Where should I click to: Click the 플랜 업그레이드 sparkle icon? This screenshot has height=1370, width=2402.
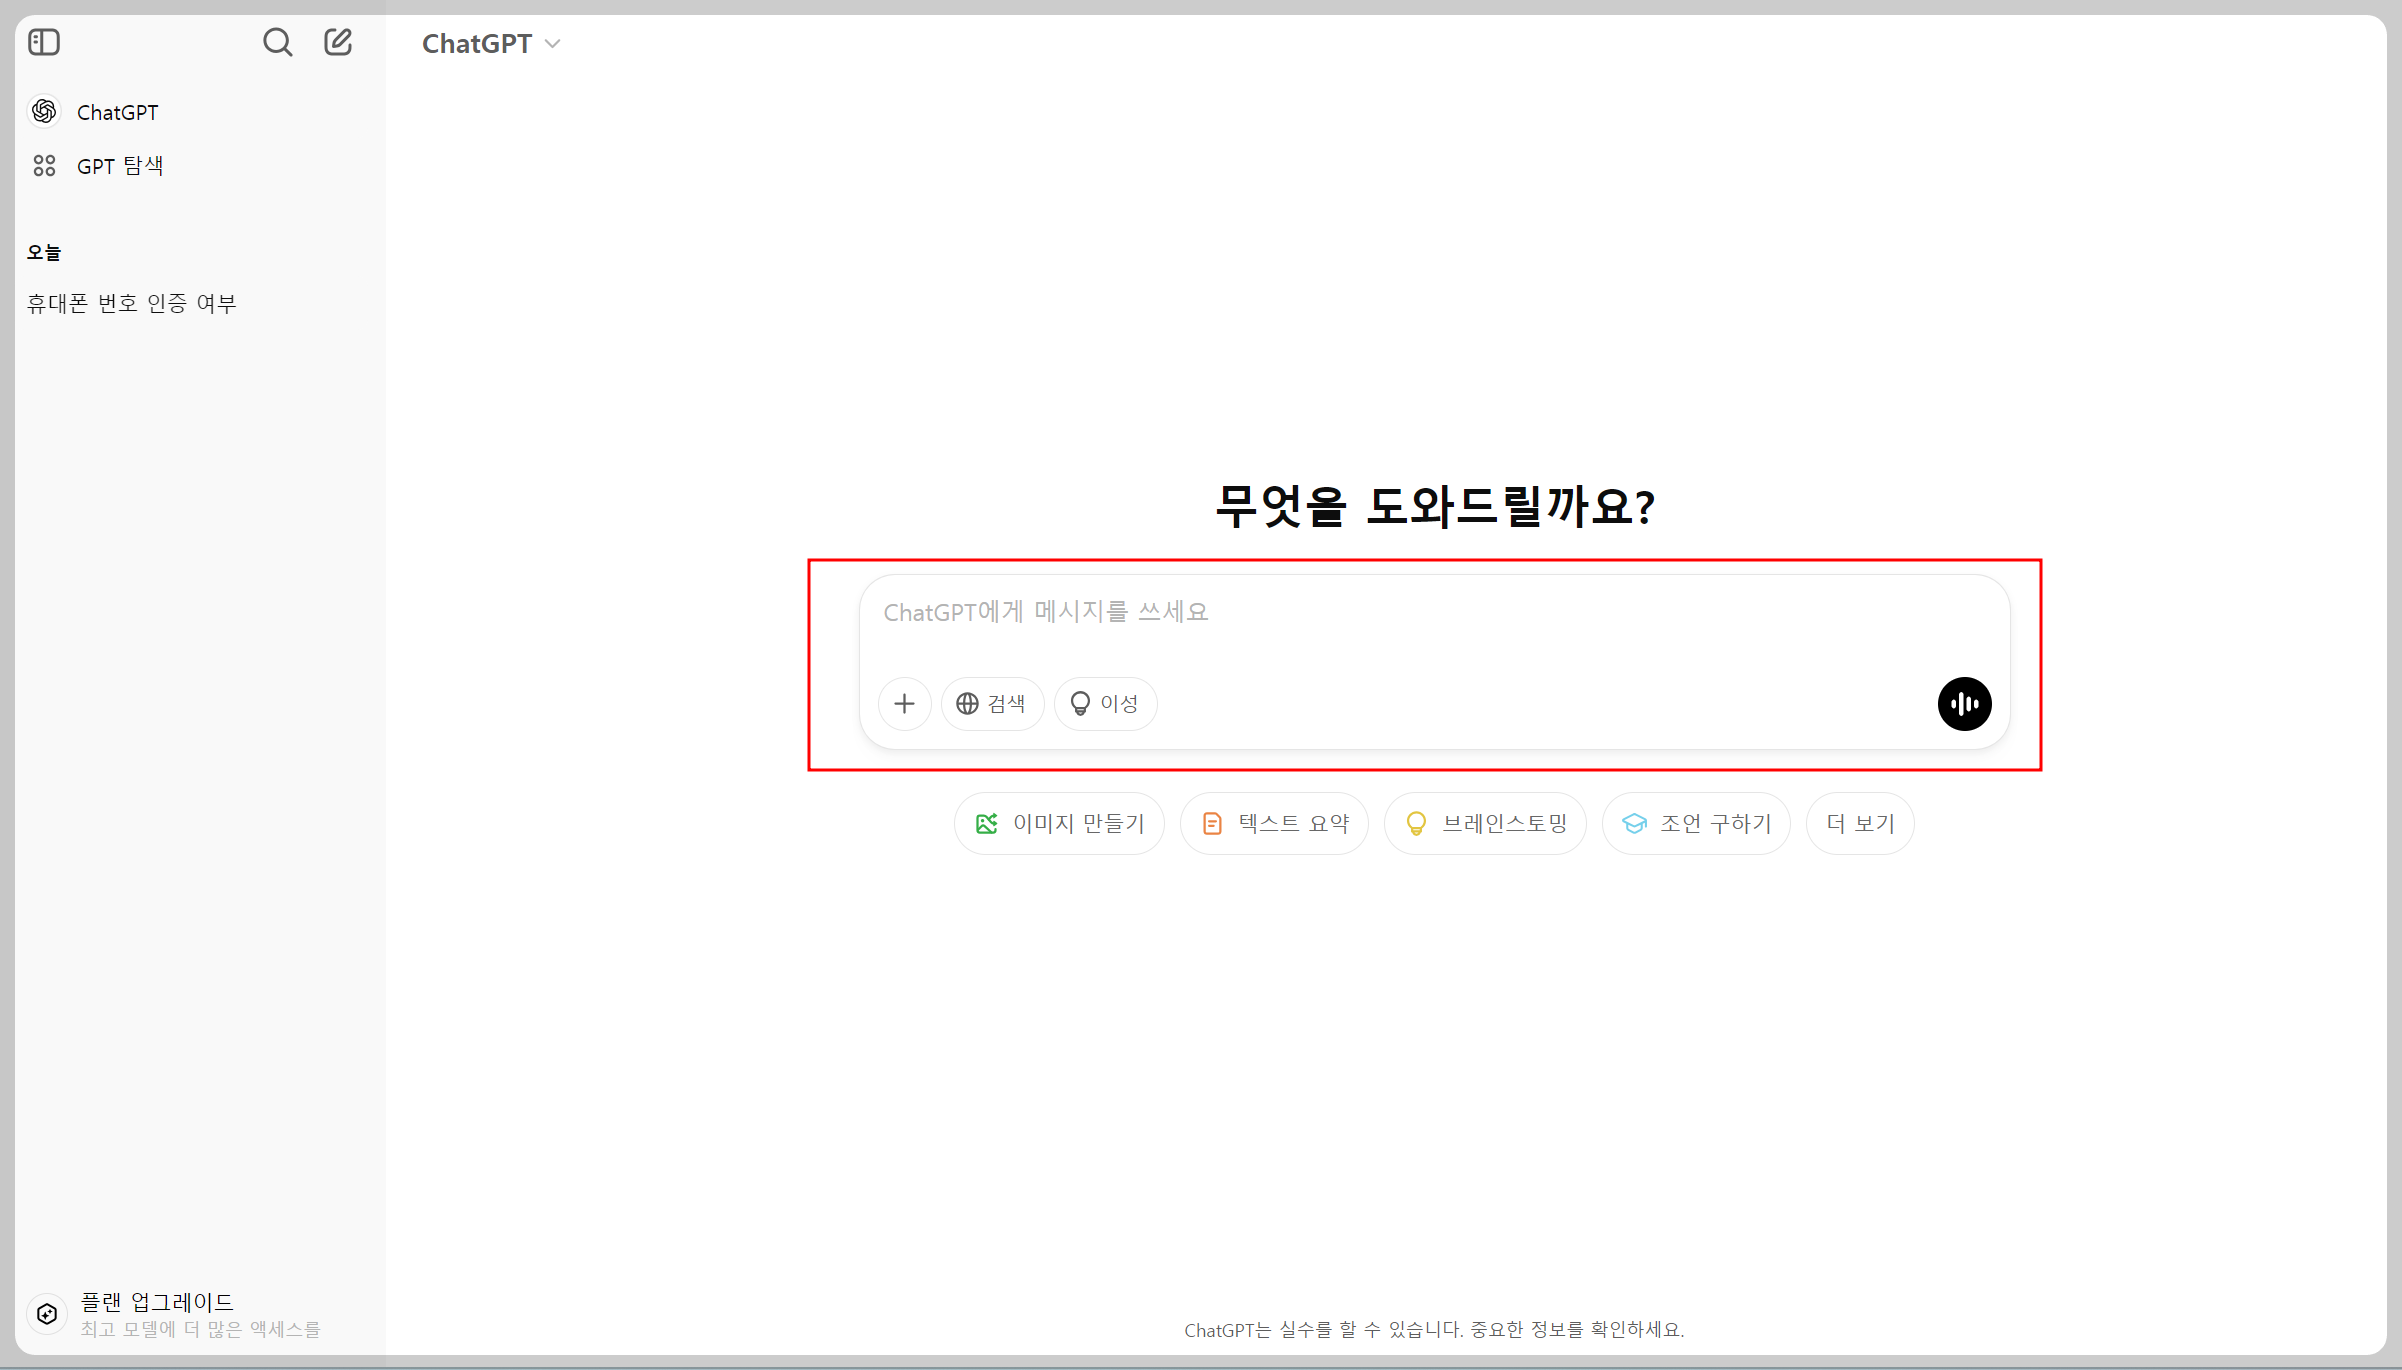47,1314
